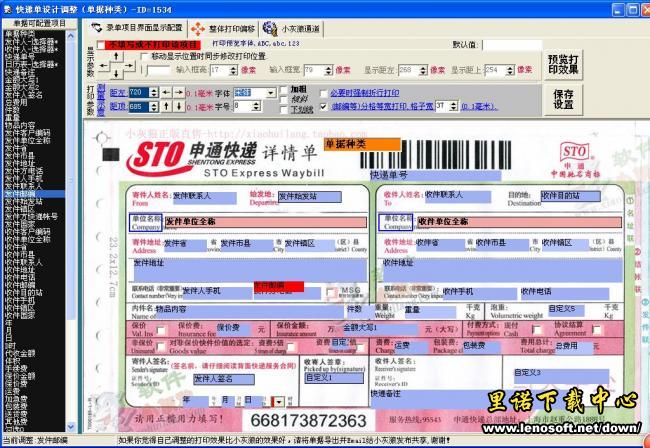
Task: Click orange 单据种类 field on waybill
Action: click(362, 144)
